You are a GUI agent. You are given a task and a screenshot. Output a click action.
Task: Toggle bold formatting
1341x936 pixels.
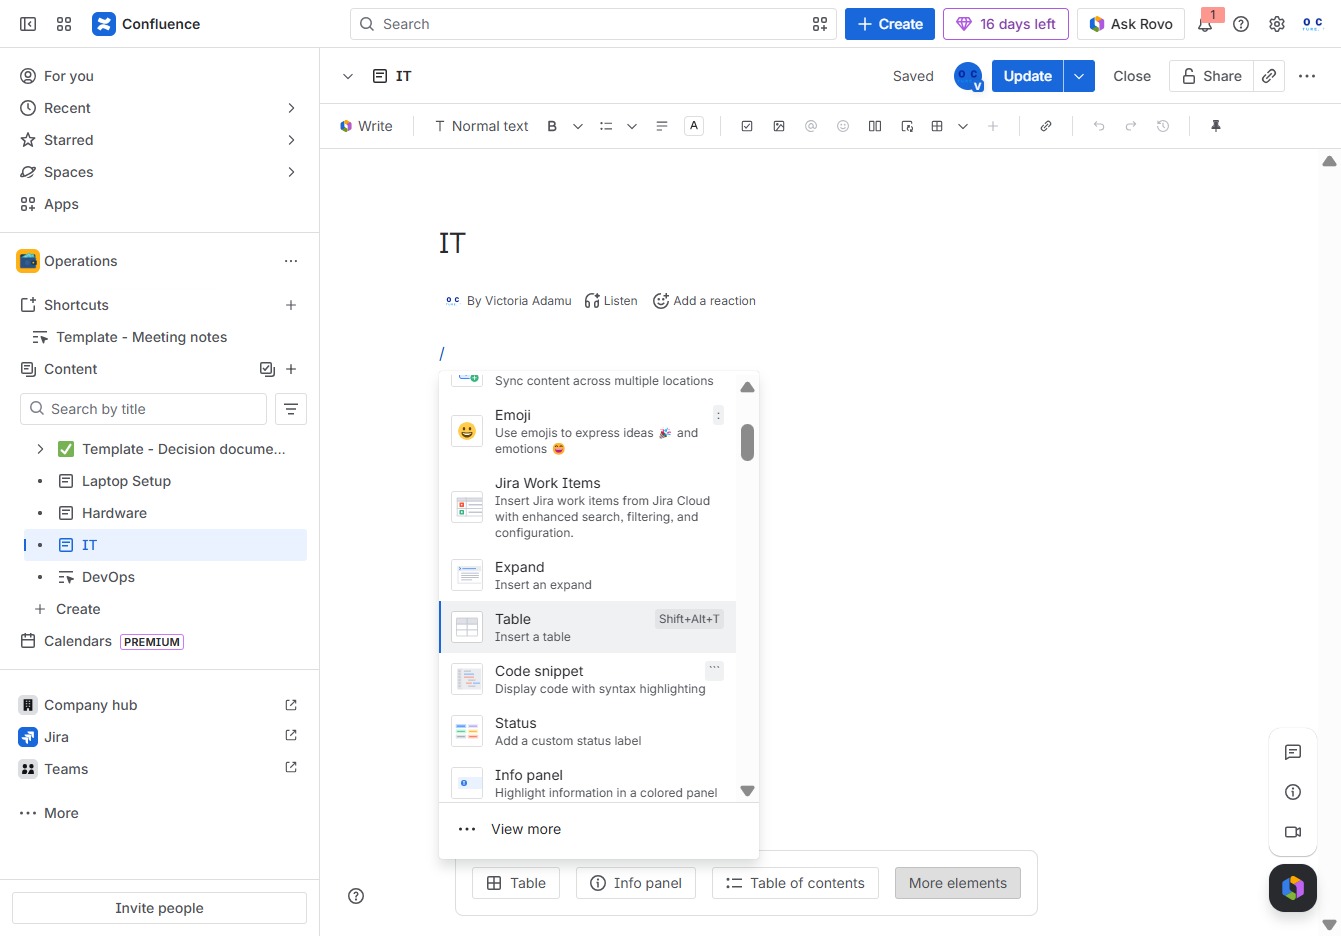[552, 126]
